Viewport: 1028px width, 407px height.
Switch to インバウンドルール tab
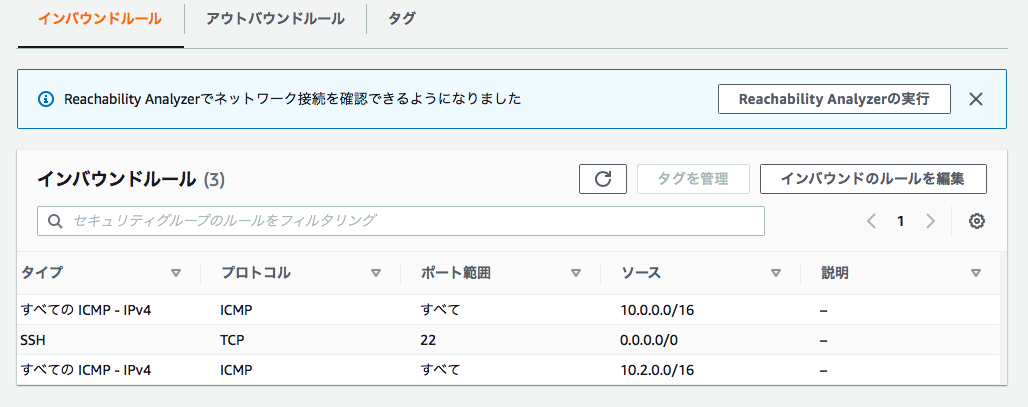click(x=100, y=19)
